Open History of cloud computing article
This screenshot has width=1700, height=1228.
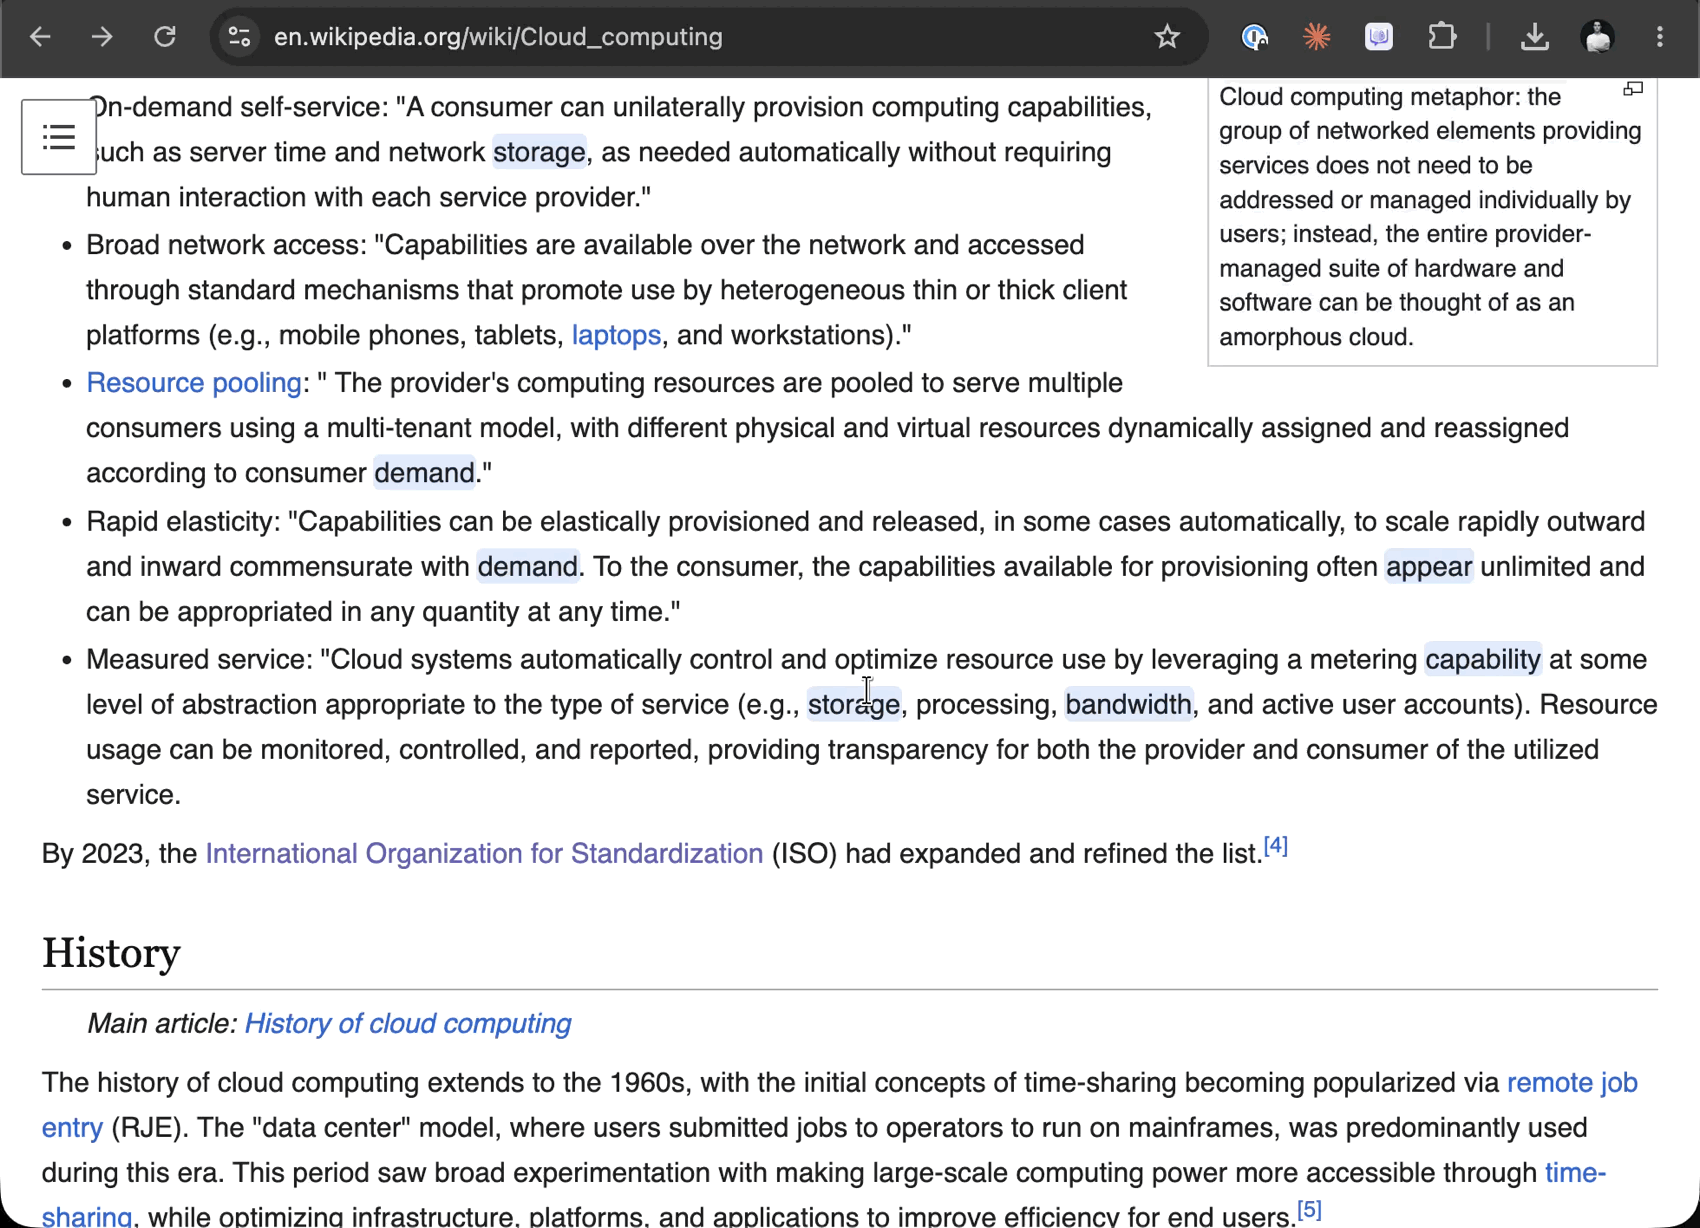point(408,1024)
